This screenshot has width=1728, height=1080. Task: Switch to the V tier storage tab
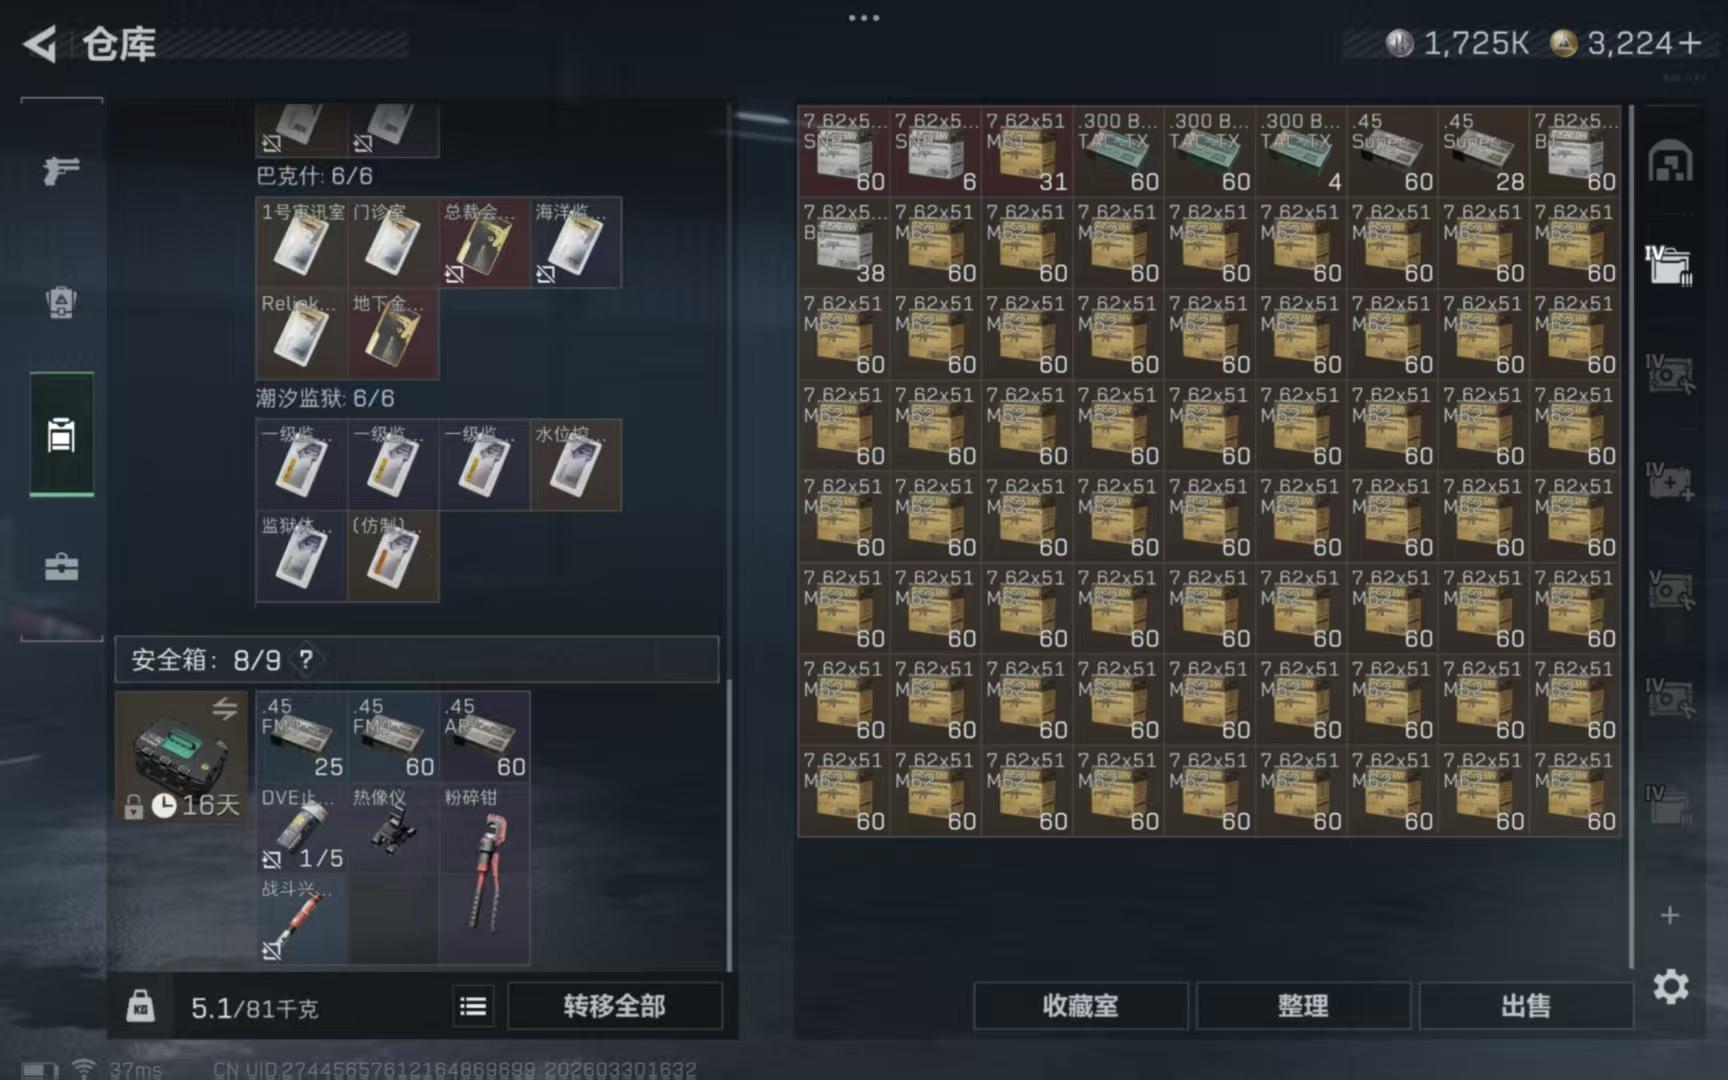point(1669,590)
